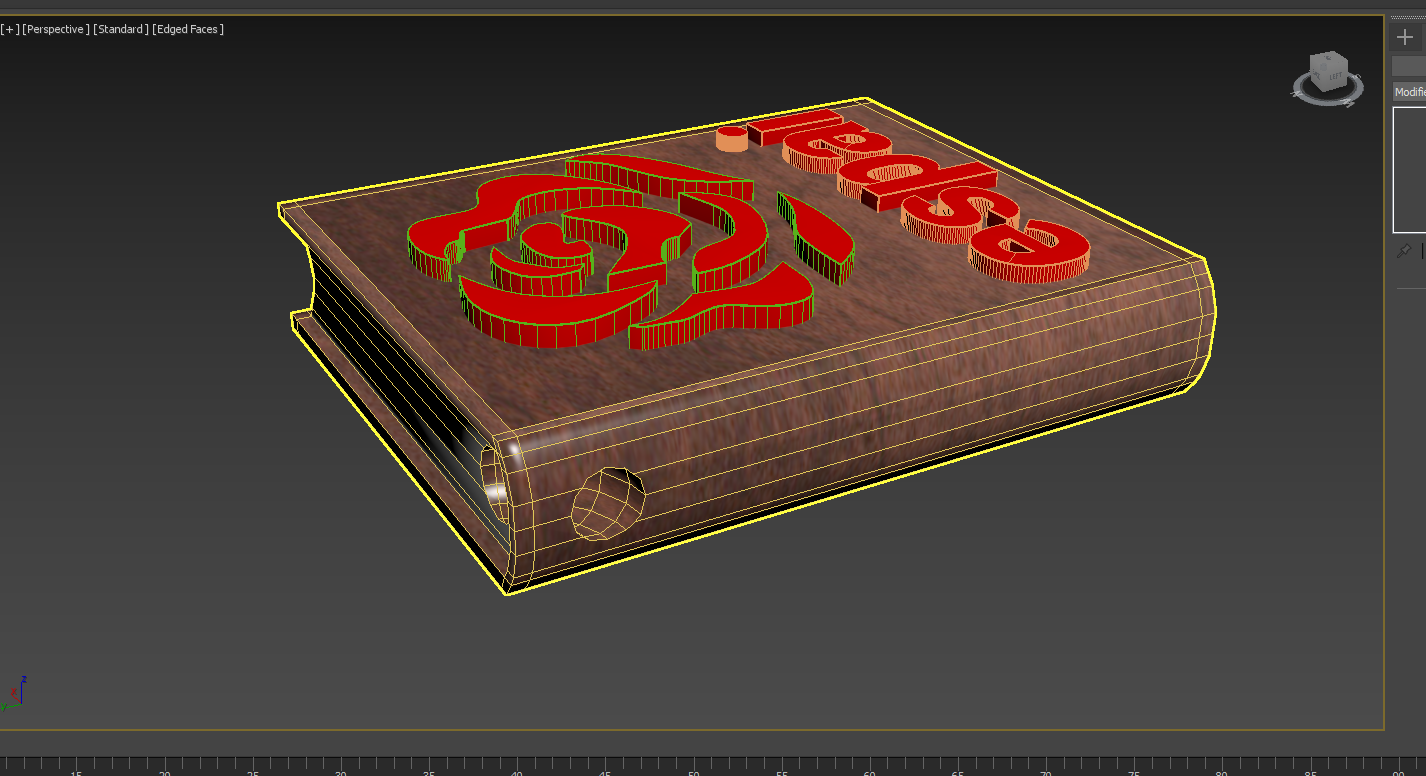Select the round hole on the book spine
This screenshot has width=1426, height=776.
pos(606,503)
